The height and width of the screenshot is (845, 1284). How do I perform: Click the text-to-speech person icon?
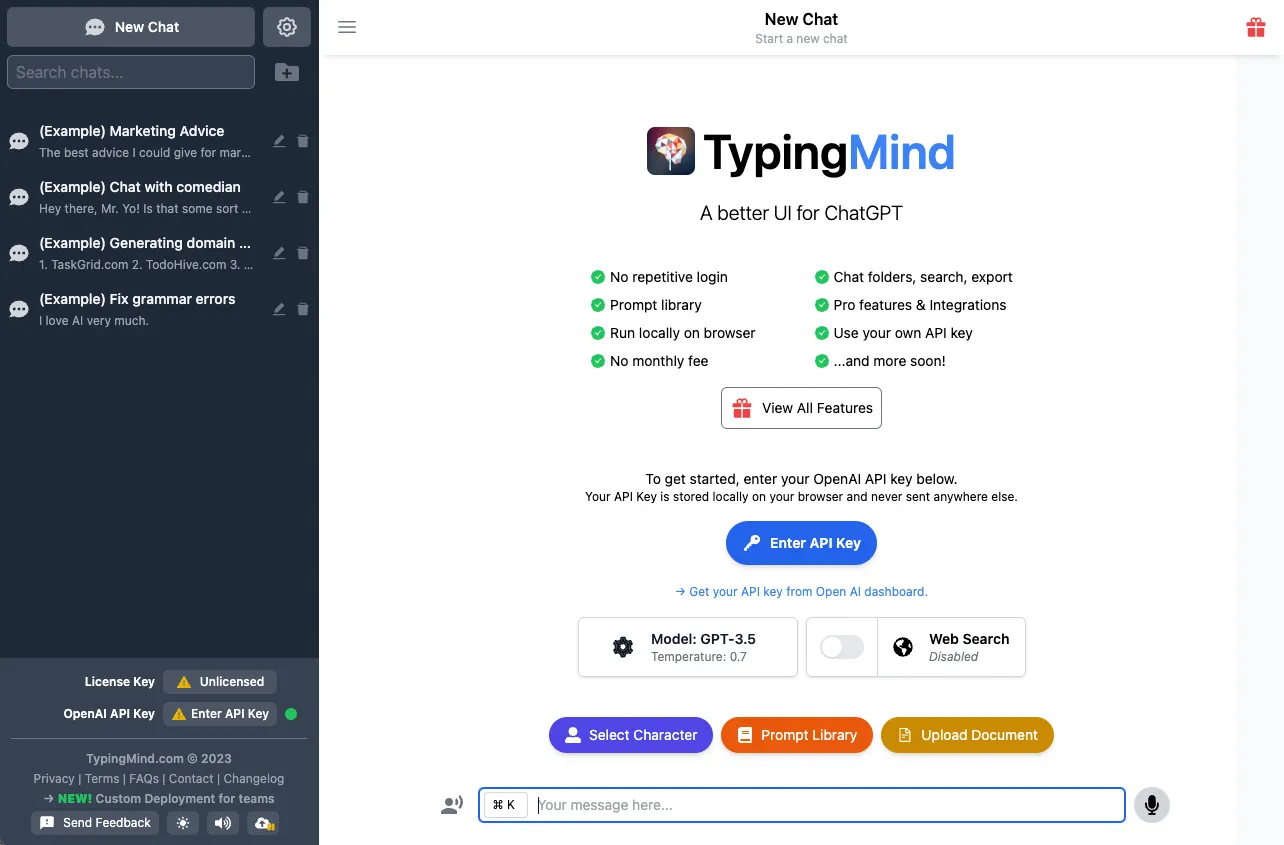pyautogui.click(x=452, y=805)
